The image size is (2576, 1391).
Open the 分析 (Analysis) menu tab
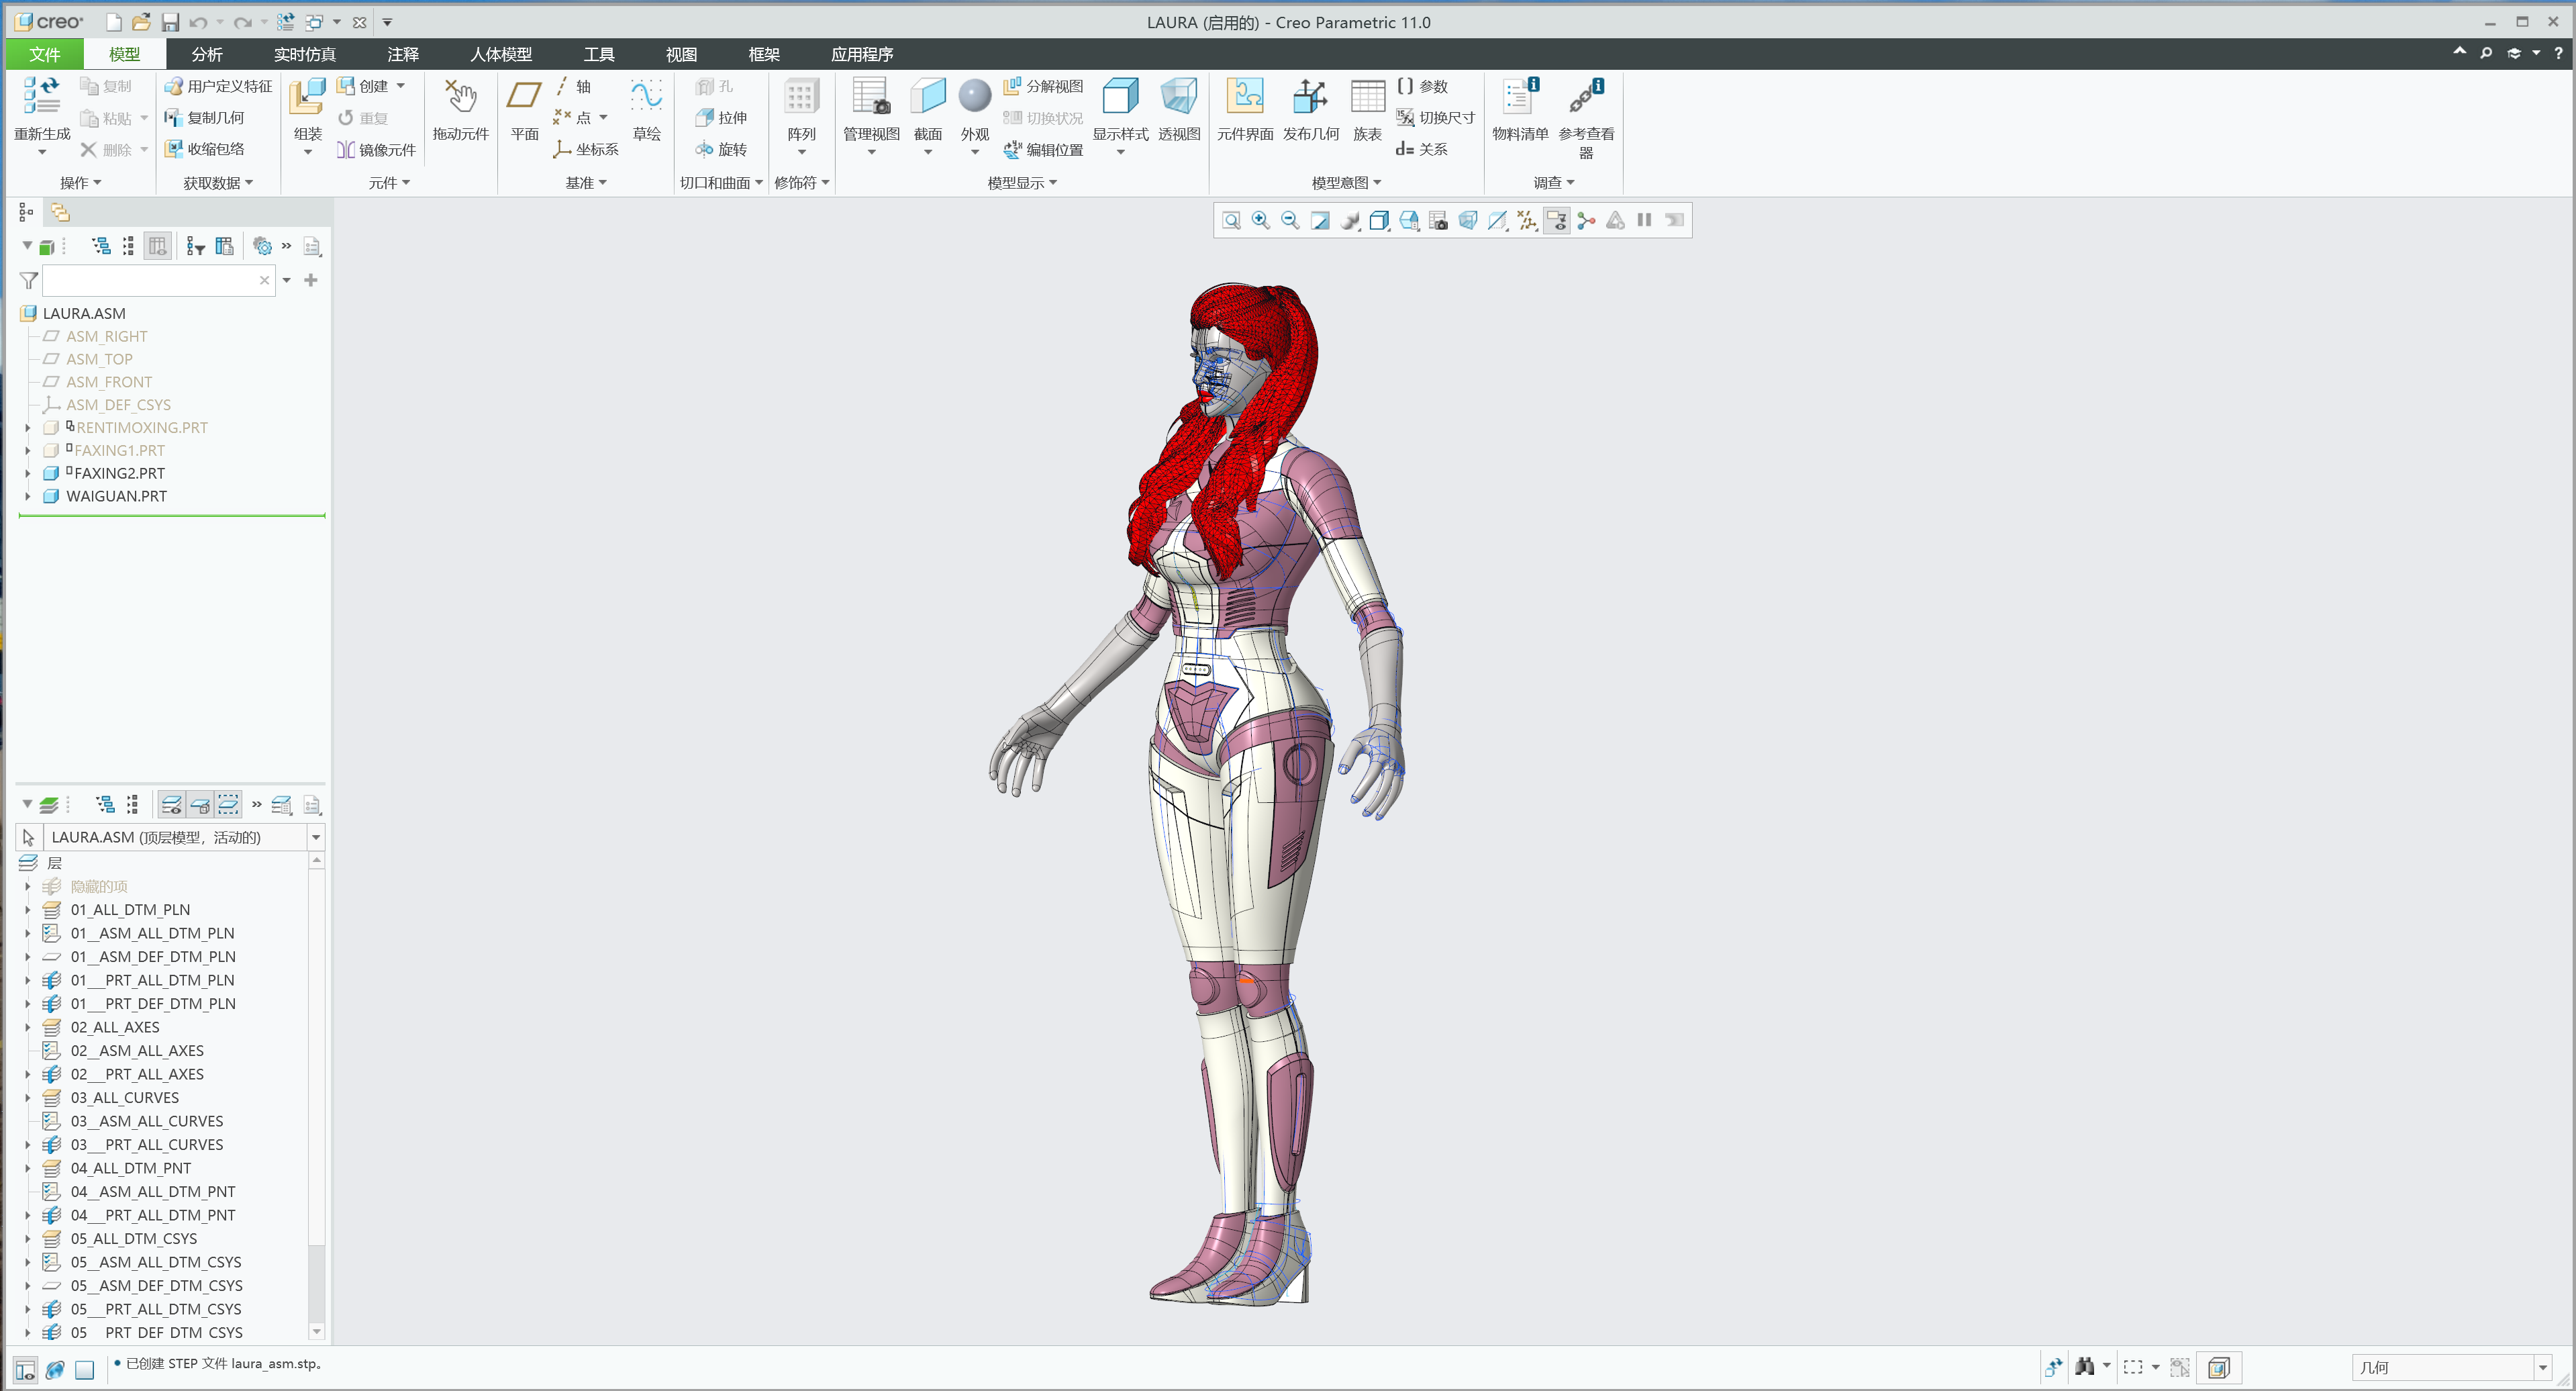206,54
